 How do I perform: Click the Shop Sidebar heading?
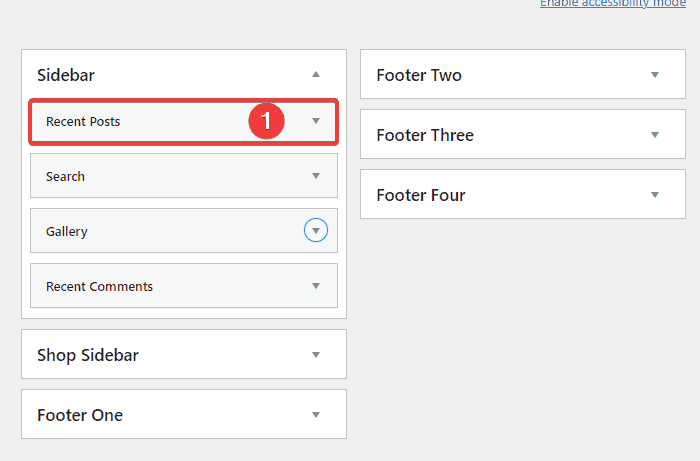88,355
